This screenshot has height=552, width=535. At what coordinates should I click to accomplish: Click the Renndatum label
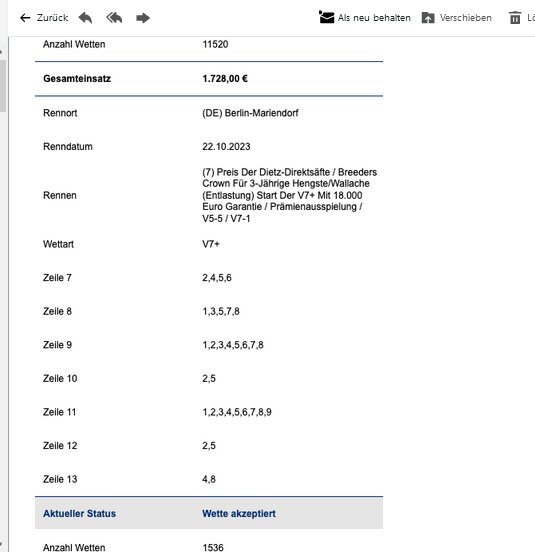point(68,146)
